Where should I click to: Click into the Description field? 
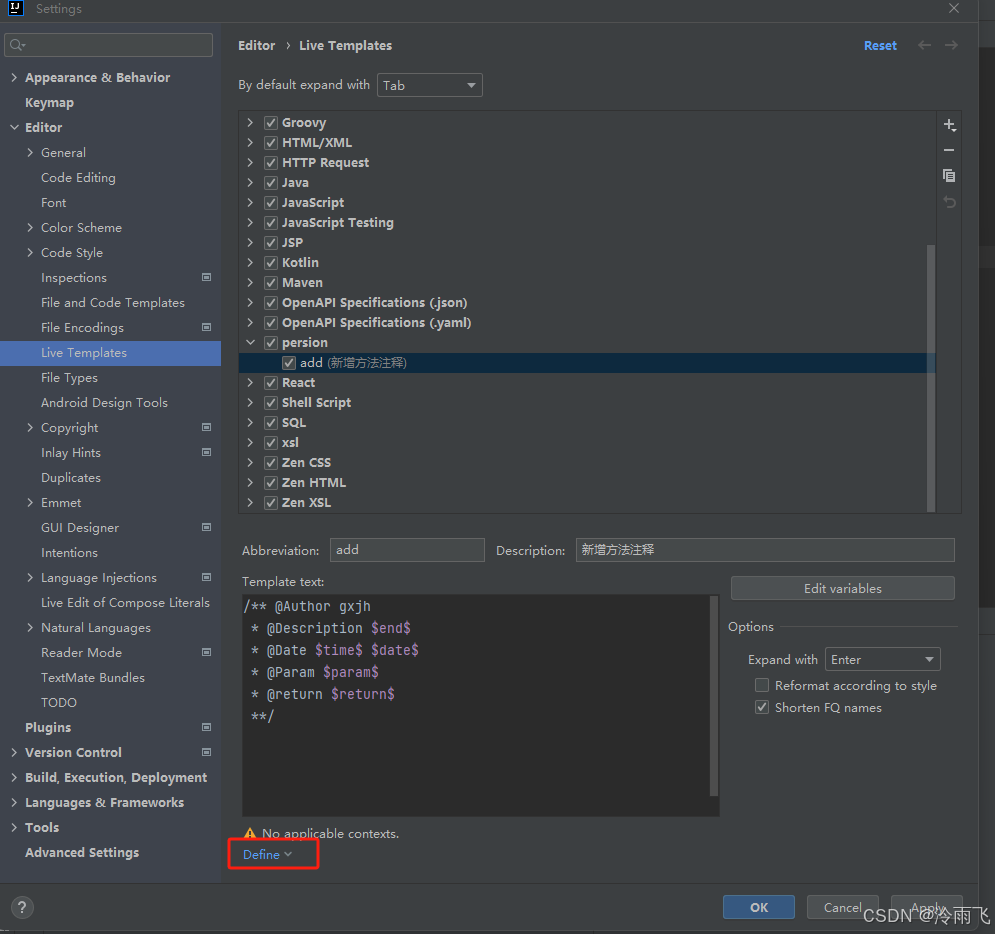pyautogui.click(x=765, y=549)
